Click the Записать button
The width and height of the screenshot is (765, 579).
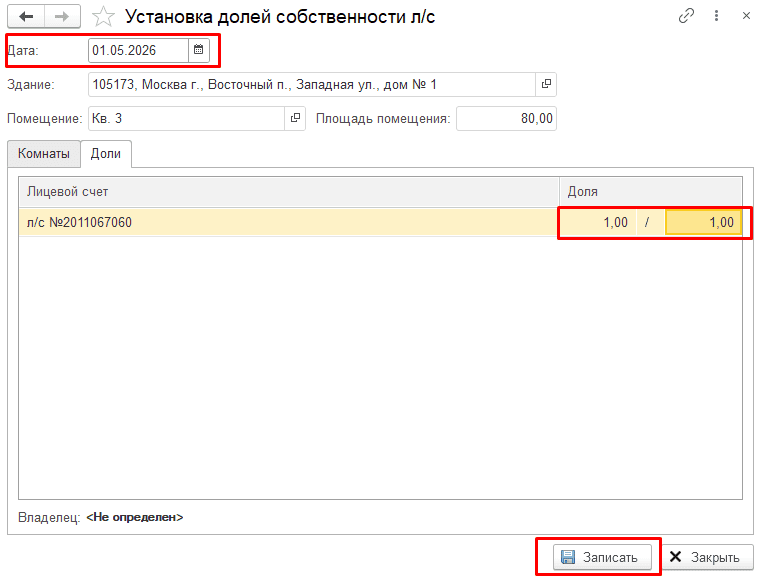[x=603, y=557]
